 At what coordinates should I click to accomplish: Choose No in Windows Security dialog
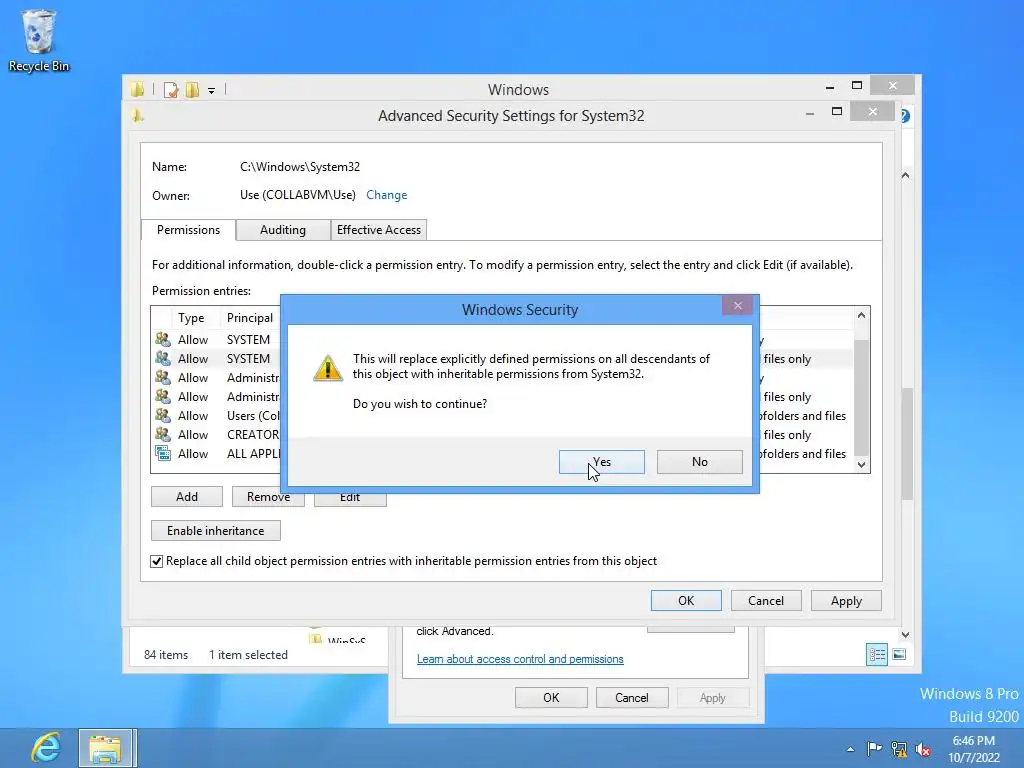point(699,462)
